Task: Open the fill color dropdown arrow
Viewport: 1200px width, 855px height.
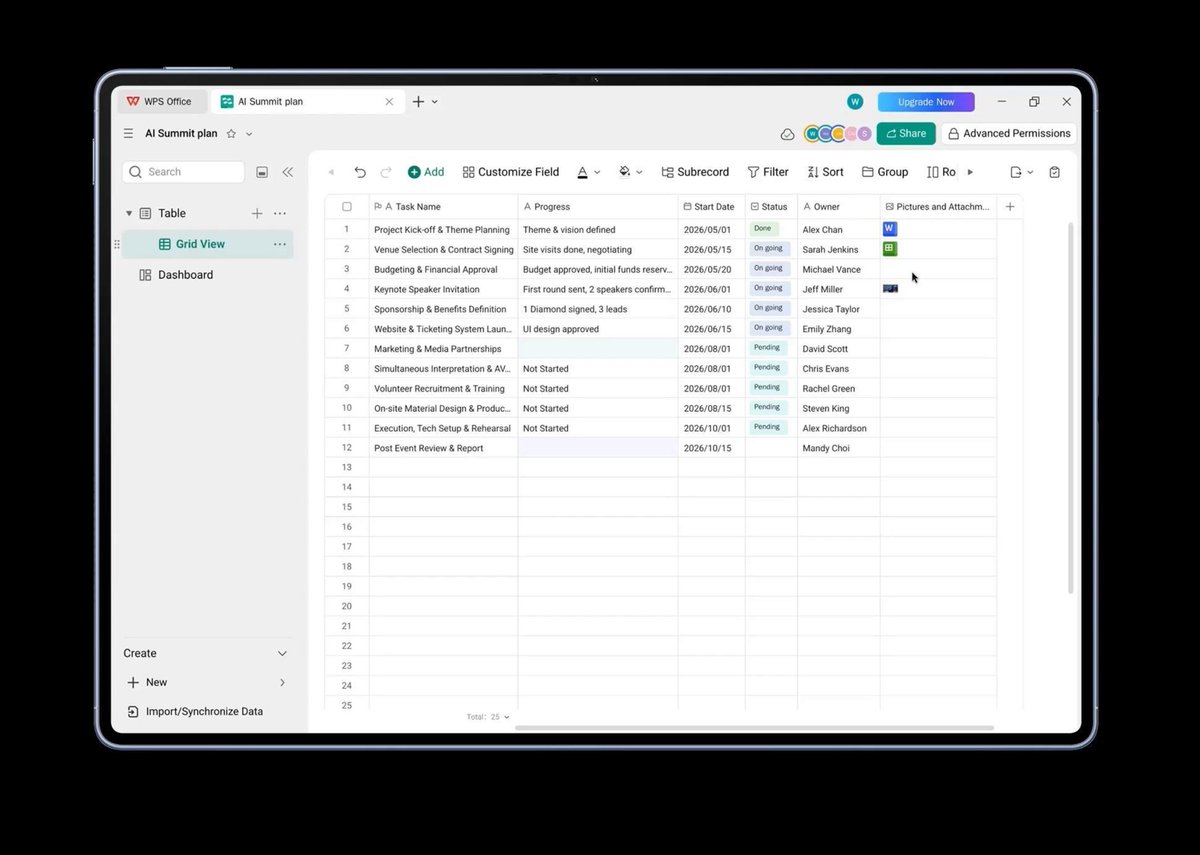Action: coord(640,173)
